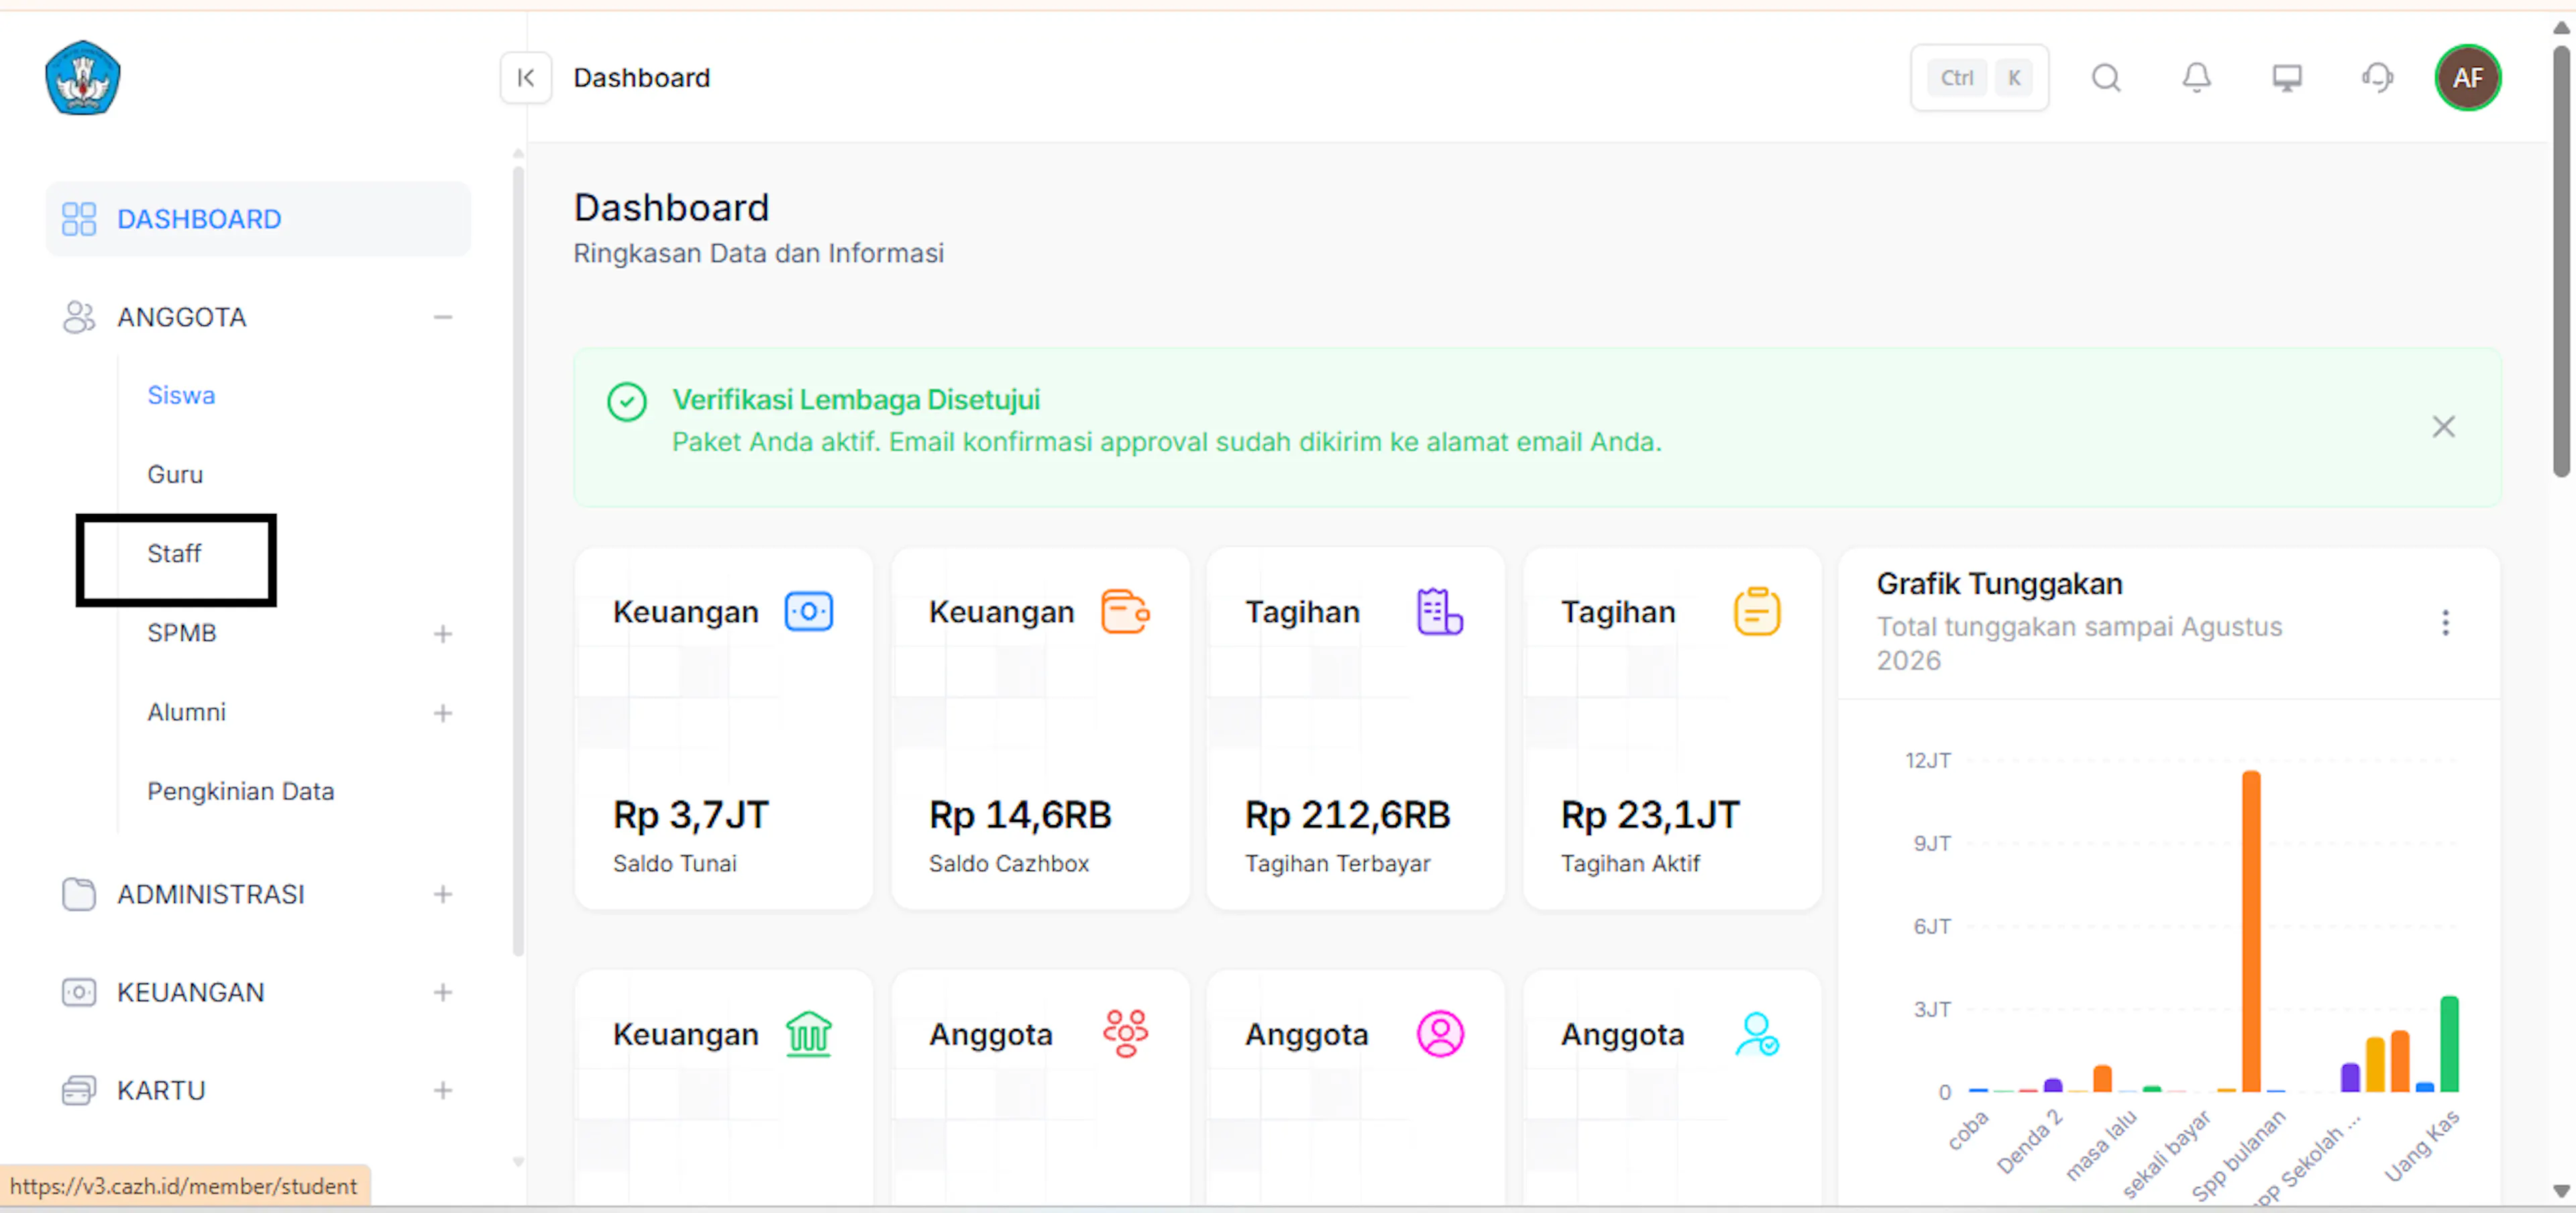Expand the SPMB submenu

click(443, 633)
